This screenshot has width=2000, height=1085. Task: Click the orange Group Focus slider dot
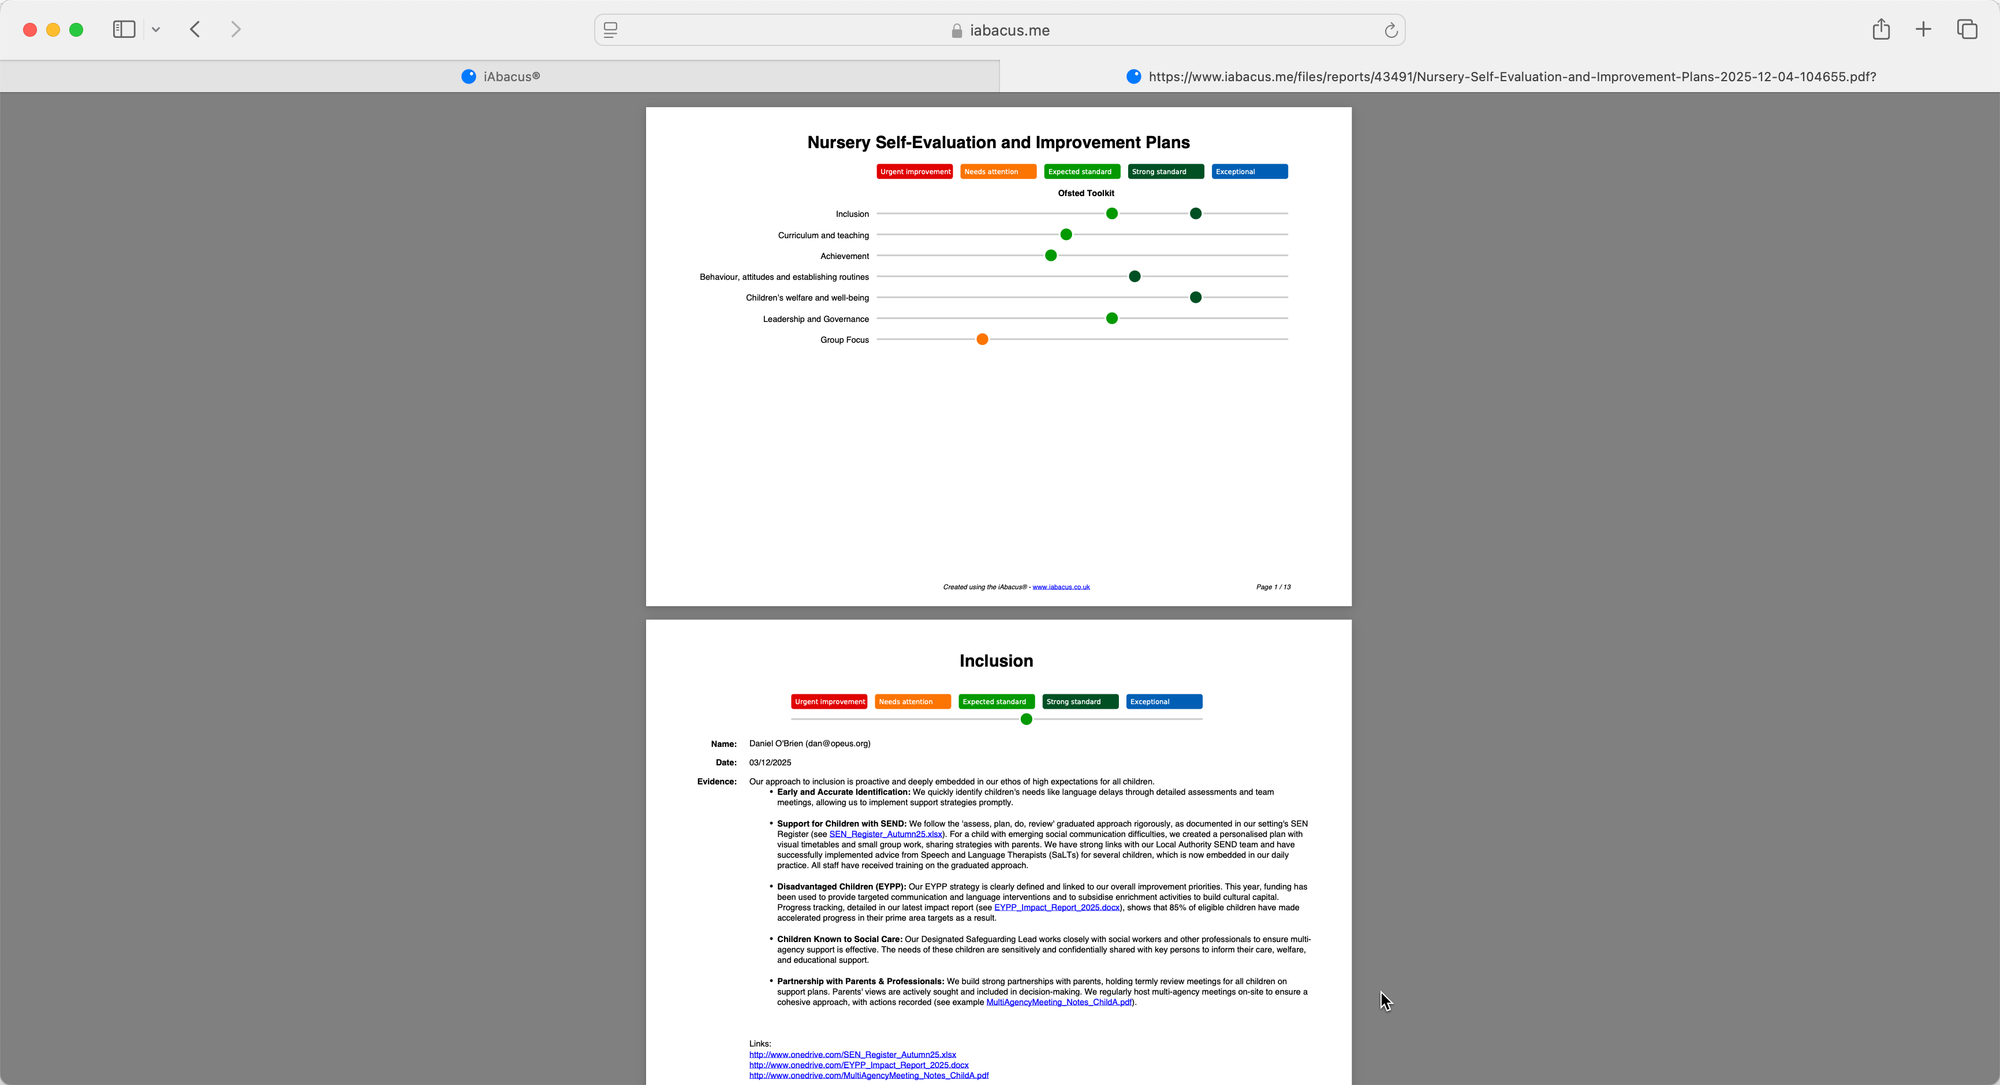[x=982, y=340]
